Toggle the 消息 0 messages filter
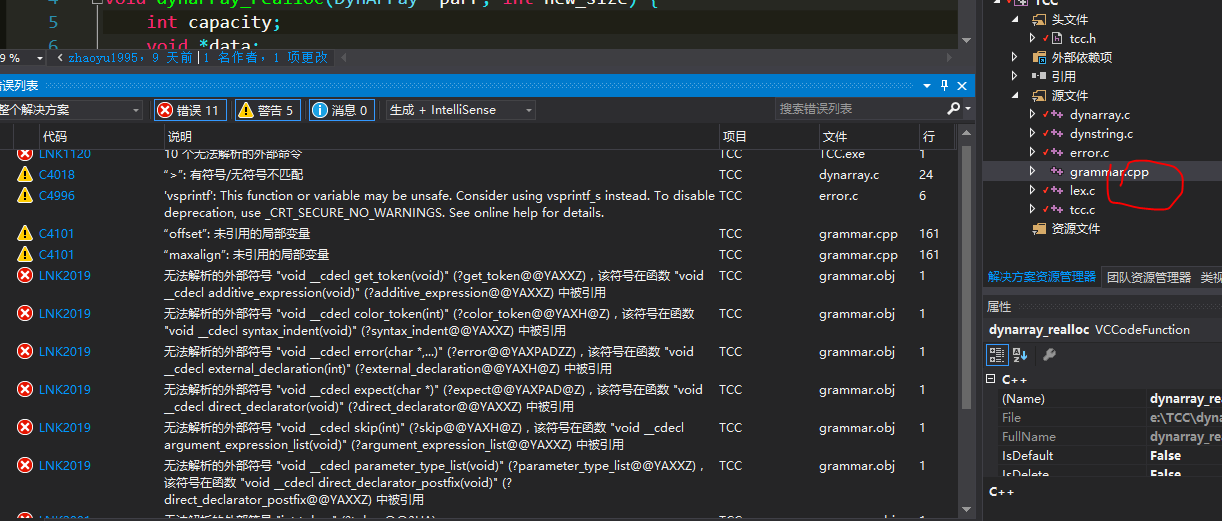 click(x=341, y=110)
